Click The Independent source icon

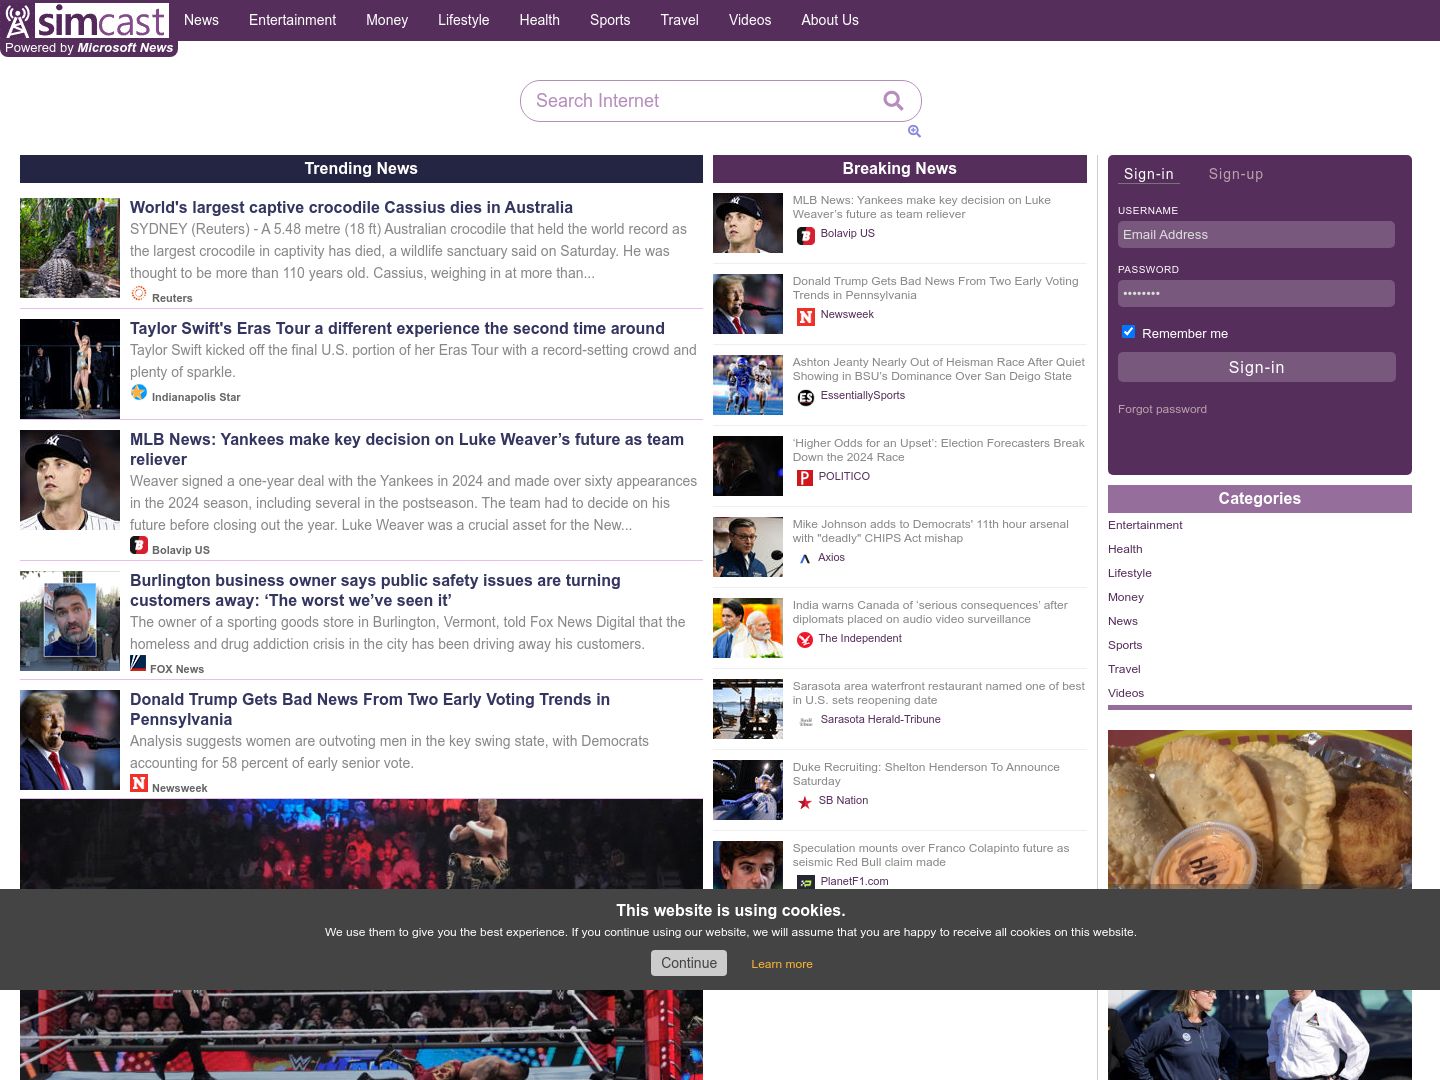click(x=805, y=640)
